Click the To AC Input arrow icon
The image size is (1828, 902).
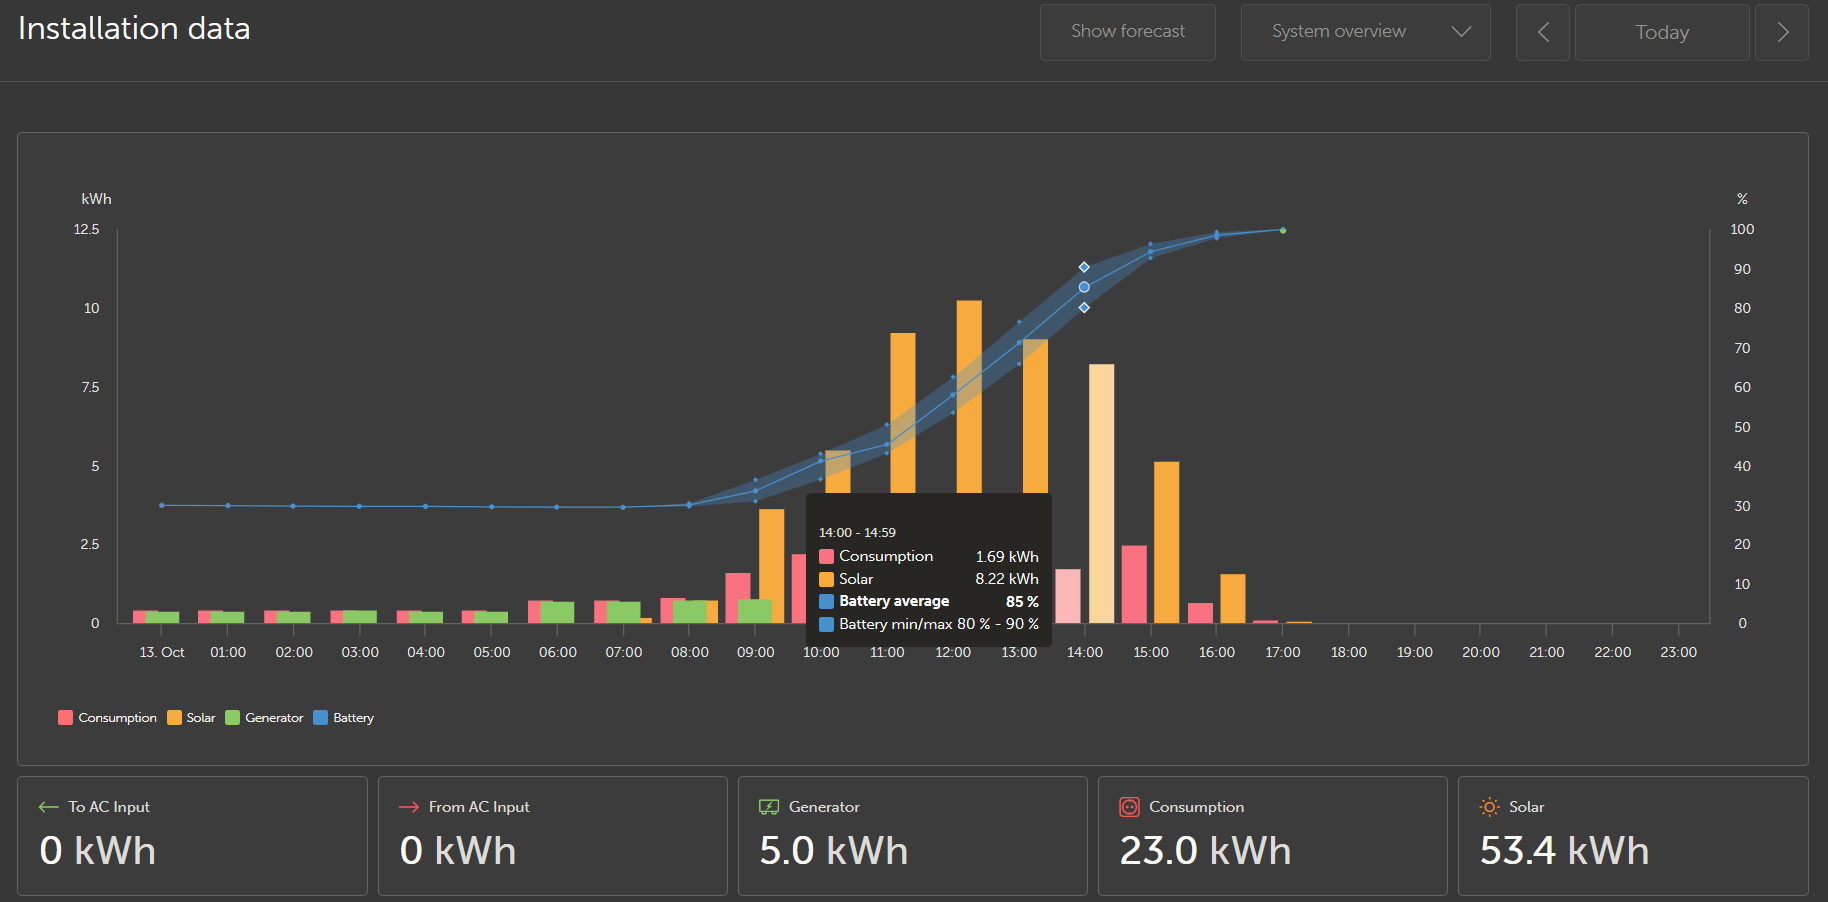click(x=48, y=807)
